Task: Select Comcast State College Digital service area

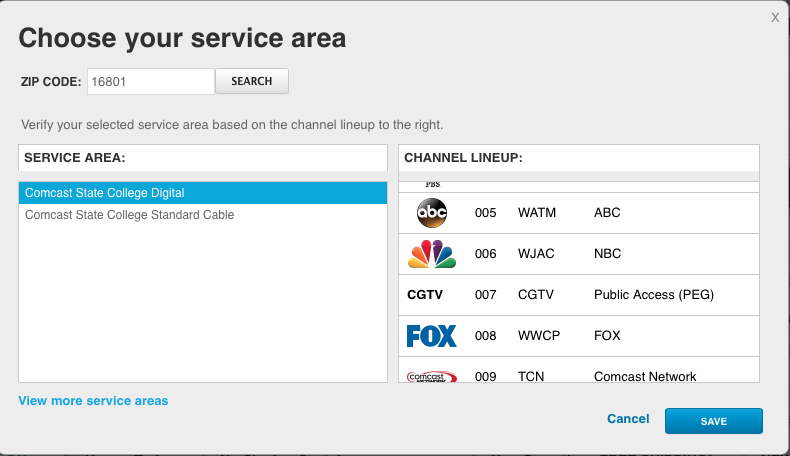Action: point(203,193)
